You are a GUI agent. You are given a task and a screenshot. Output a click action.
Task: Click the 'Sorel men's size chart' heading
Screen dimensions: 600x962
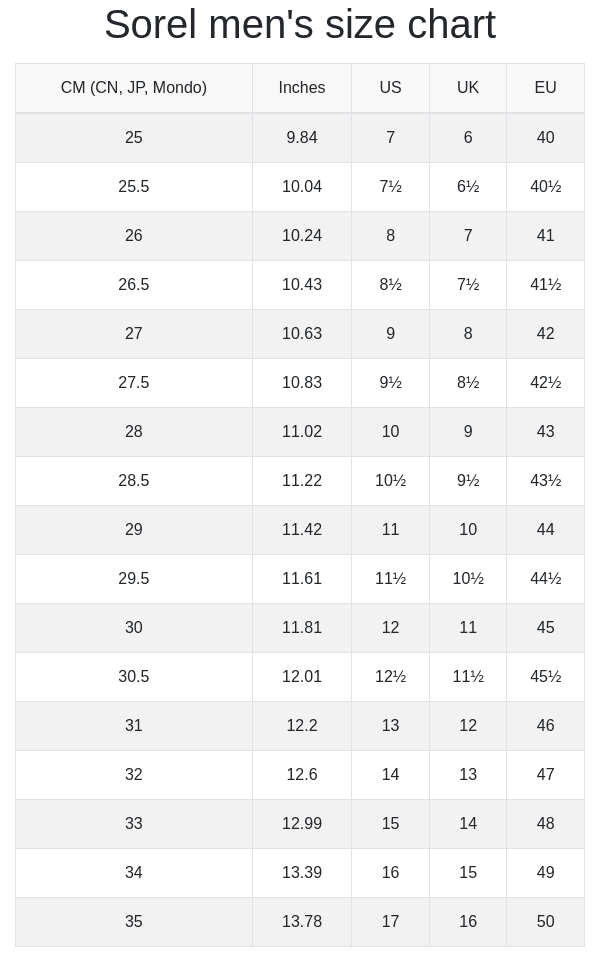(300, 25)
